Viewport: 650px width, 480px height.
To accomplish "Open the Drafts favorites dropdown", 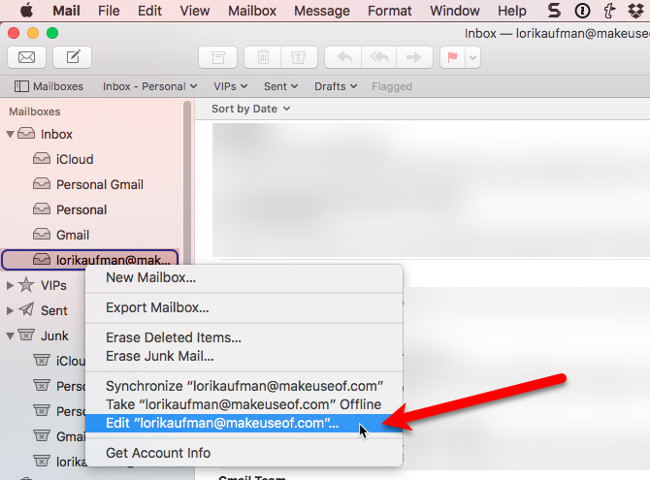I will pyautogui.click(x=335, y=86).
